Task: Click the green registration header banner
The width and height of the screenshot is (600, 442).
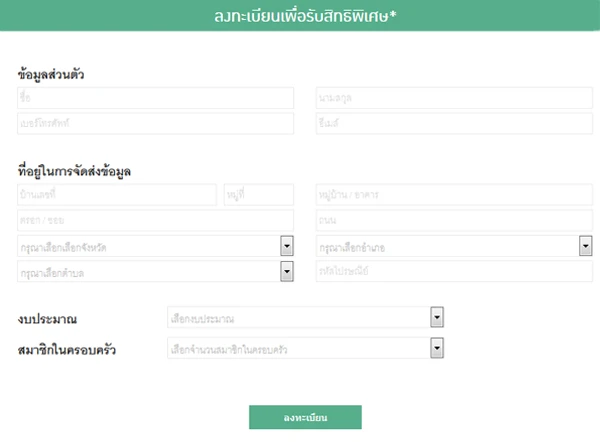Action: (x=300, y=15)
